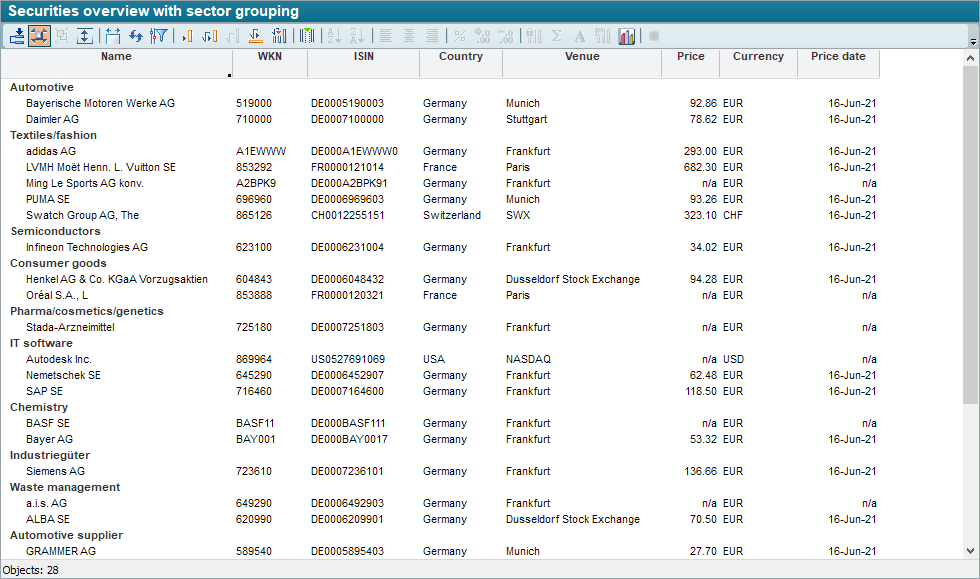Screen dimensions: 980x579
Task: Open the filter funnel tool
Action: click(158, 36)
